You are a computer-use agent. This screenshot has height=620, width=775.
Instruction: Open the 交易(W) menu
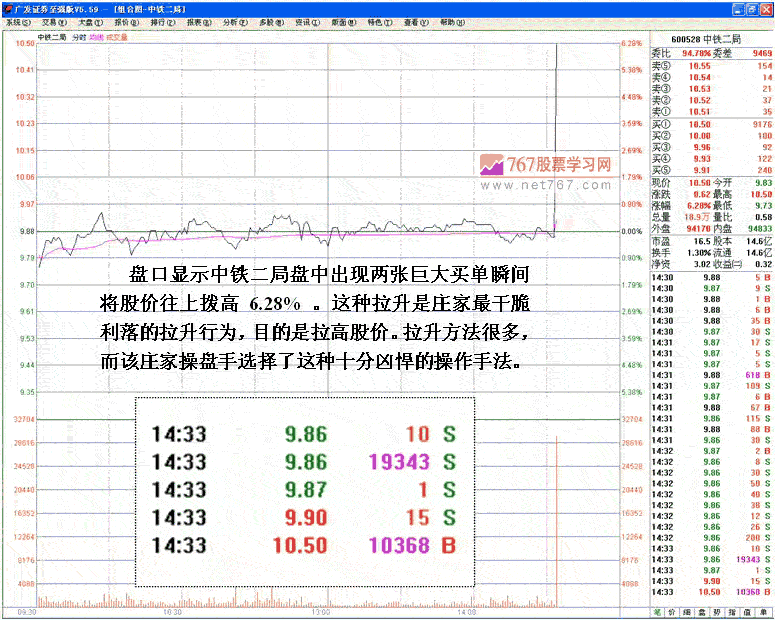(54, 21)
